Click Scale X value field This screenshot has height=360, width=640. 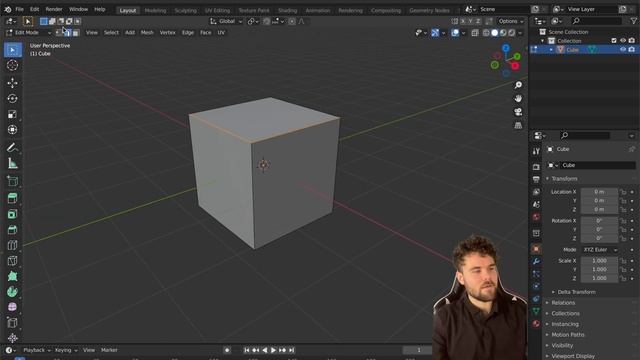click(x=599, y=261)
